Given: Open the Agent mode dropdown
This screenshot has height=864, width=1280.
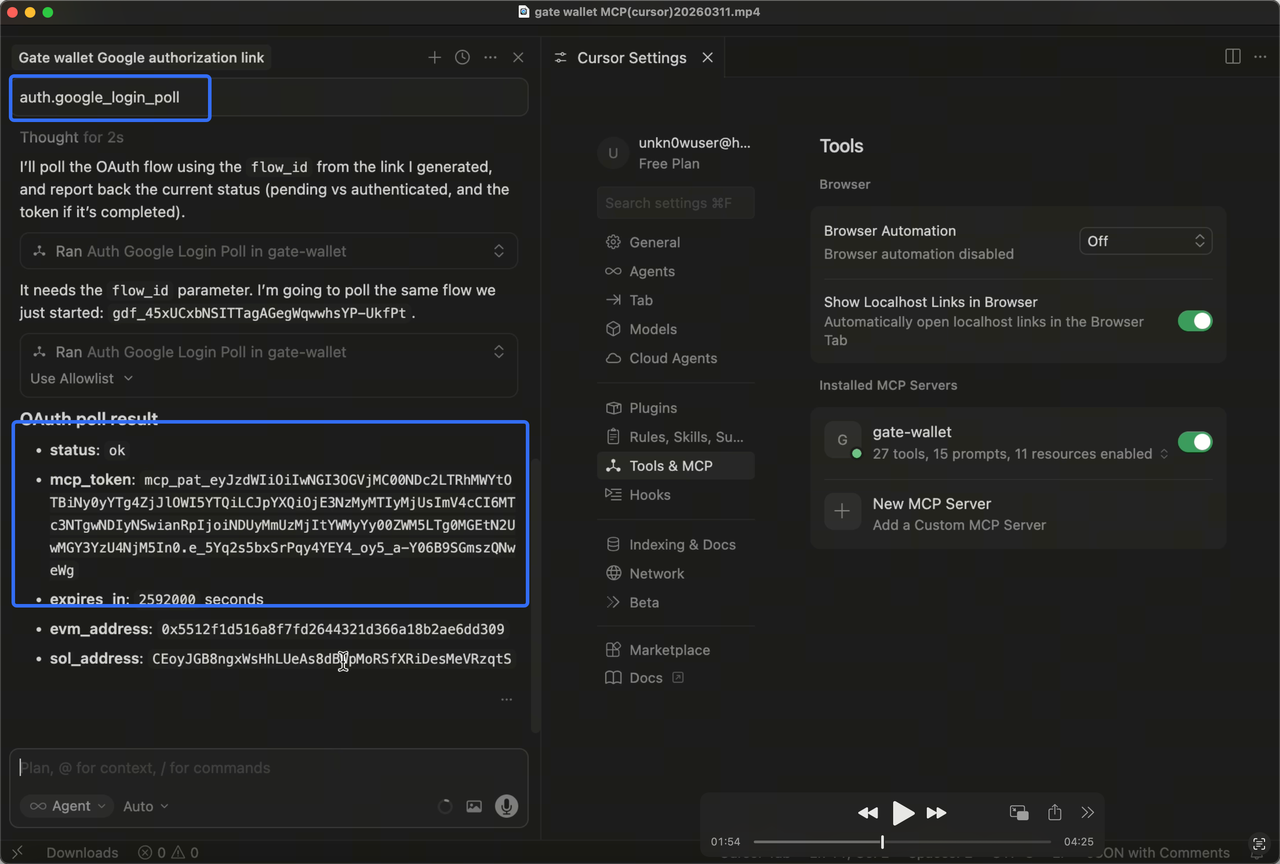Looking at the screenshot, I should pos(69,806).
